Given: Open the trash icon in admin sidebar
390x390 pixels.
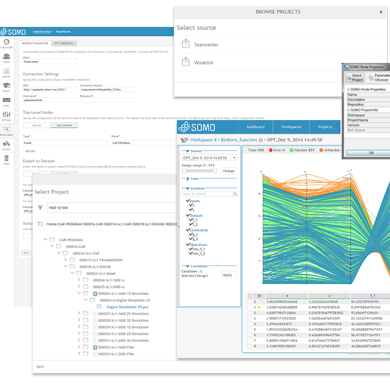Looking at the screenshot, I should (x=6, y=158).
